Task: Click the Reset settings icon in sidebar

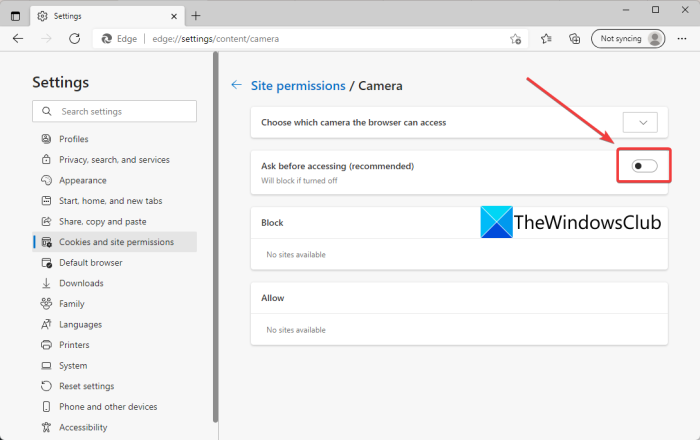Action: pyautogui.click(x=46, y=386)
